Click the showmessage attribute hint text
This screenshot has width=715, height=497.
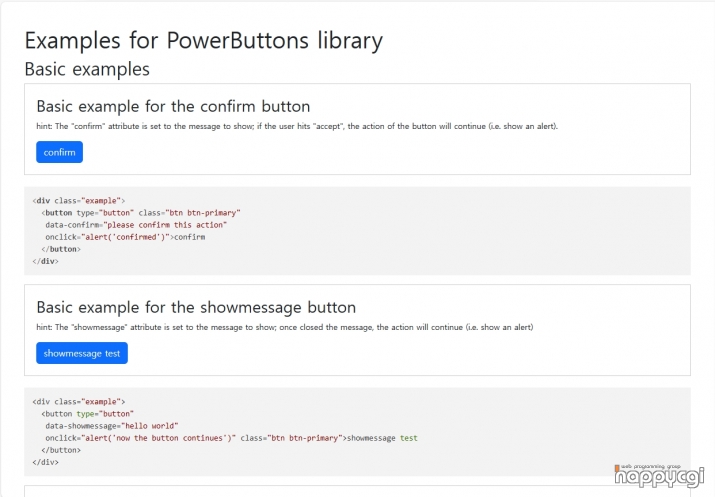pyautogui.click(x=285, y=327)
